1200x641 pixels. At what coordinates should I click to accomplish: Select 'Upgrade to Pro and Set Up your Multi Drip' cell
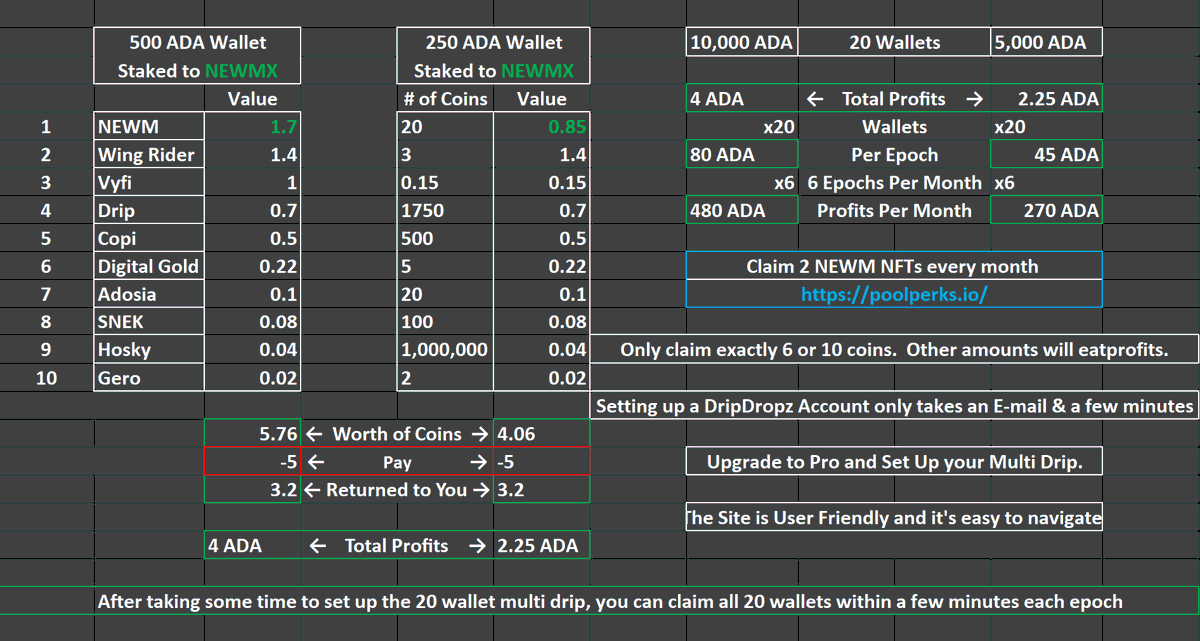(x=894, y=462)
